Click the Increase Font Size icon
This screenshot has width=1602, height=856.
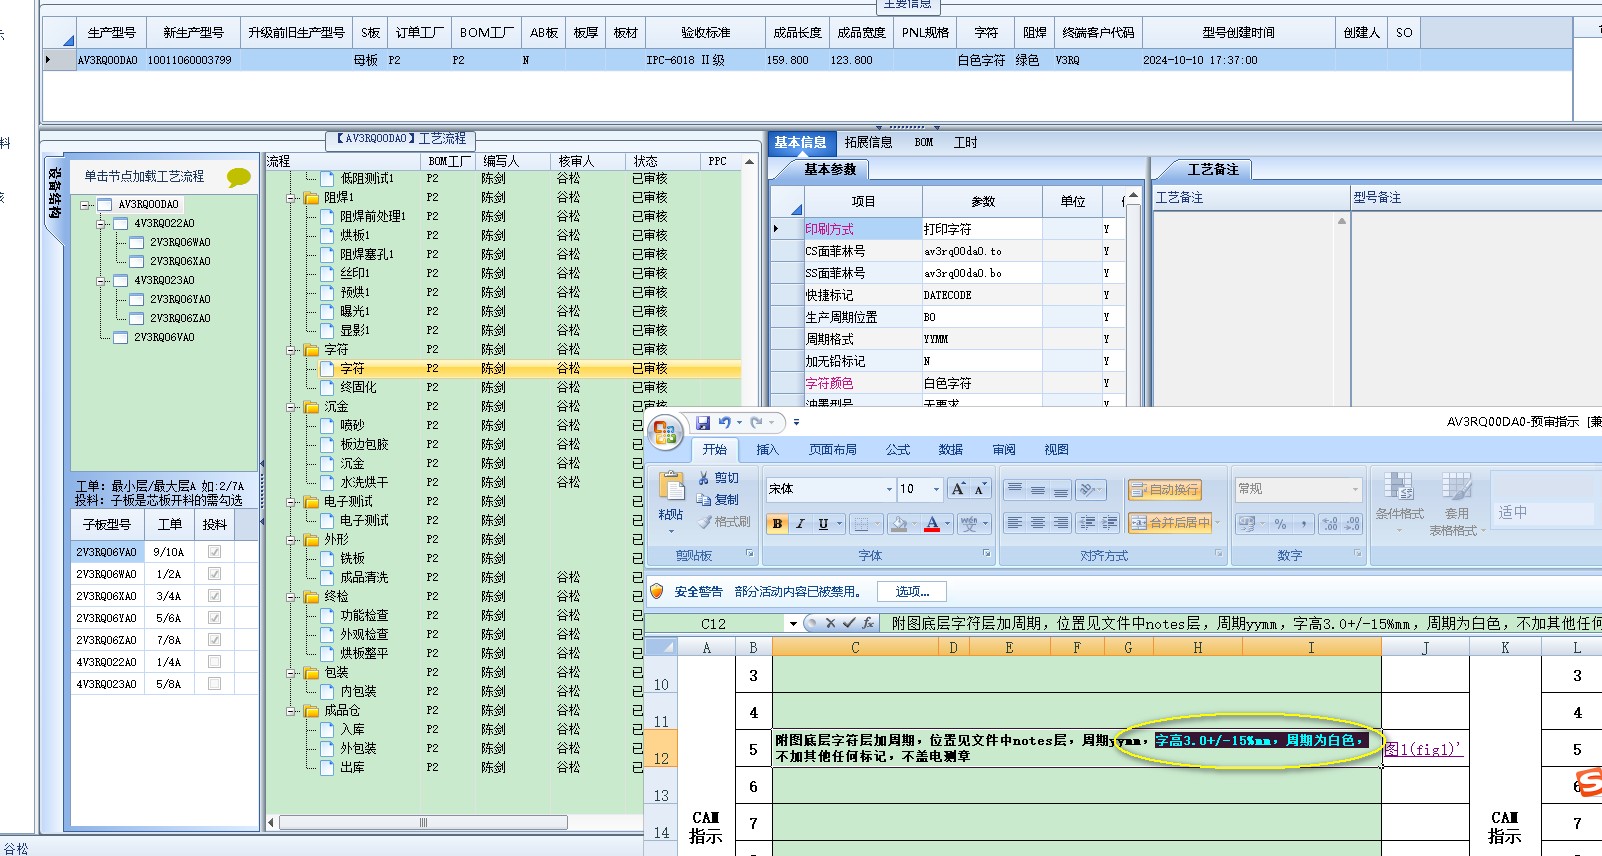[958, 489]
